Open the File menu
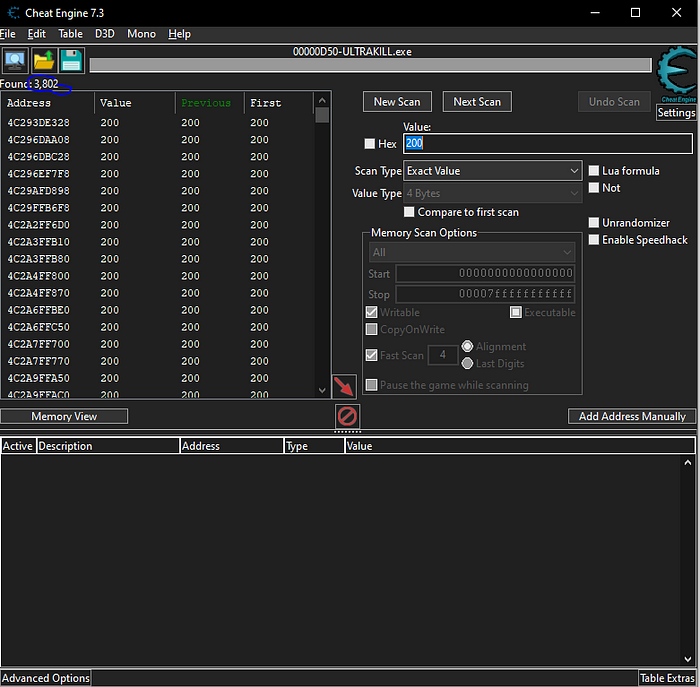Image resolution: width=700 pixels, height=687 pixels. [8, 34]
